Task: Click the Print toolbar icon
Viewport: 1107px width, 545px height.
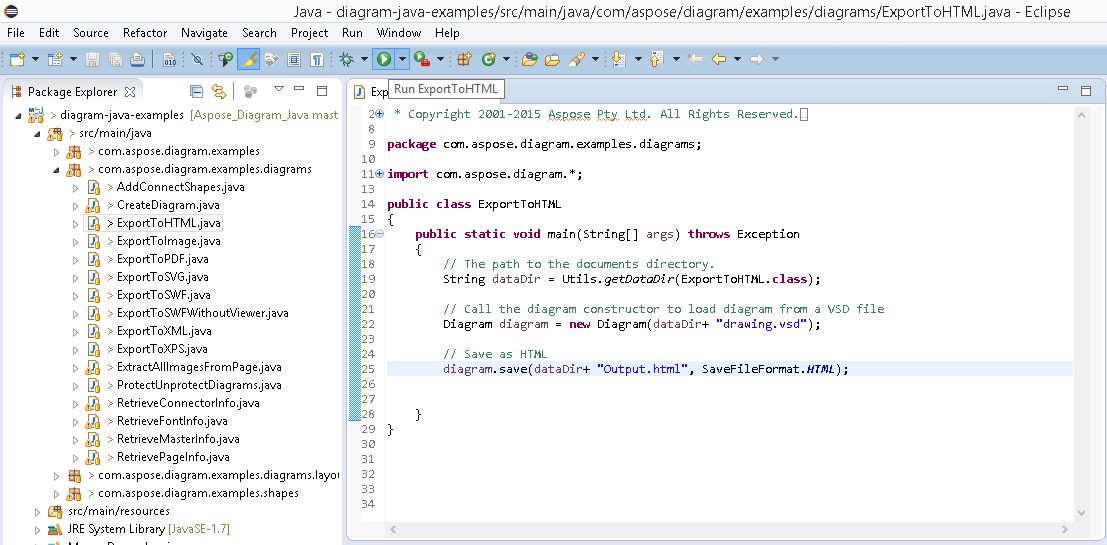Action: 137,59
